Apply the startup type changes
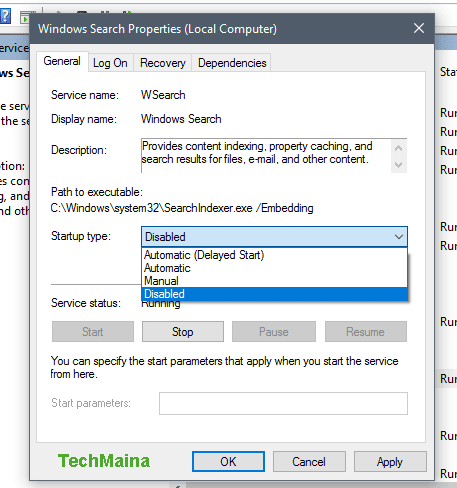 click(390, 462)
